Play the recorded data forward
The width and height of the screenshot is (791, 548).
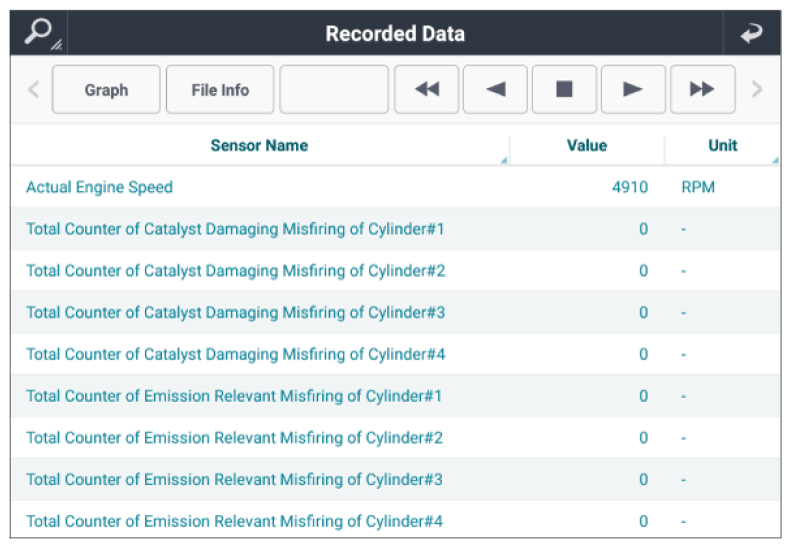[632, 90]
